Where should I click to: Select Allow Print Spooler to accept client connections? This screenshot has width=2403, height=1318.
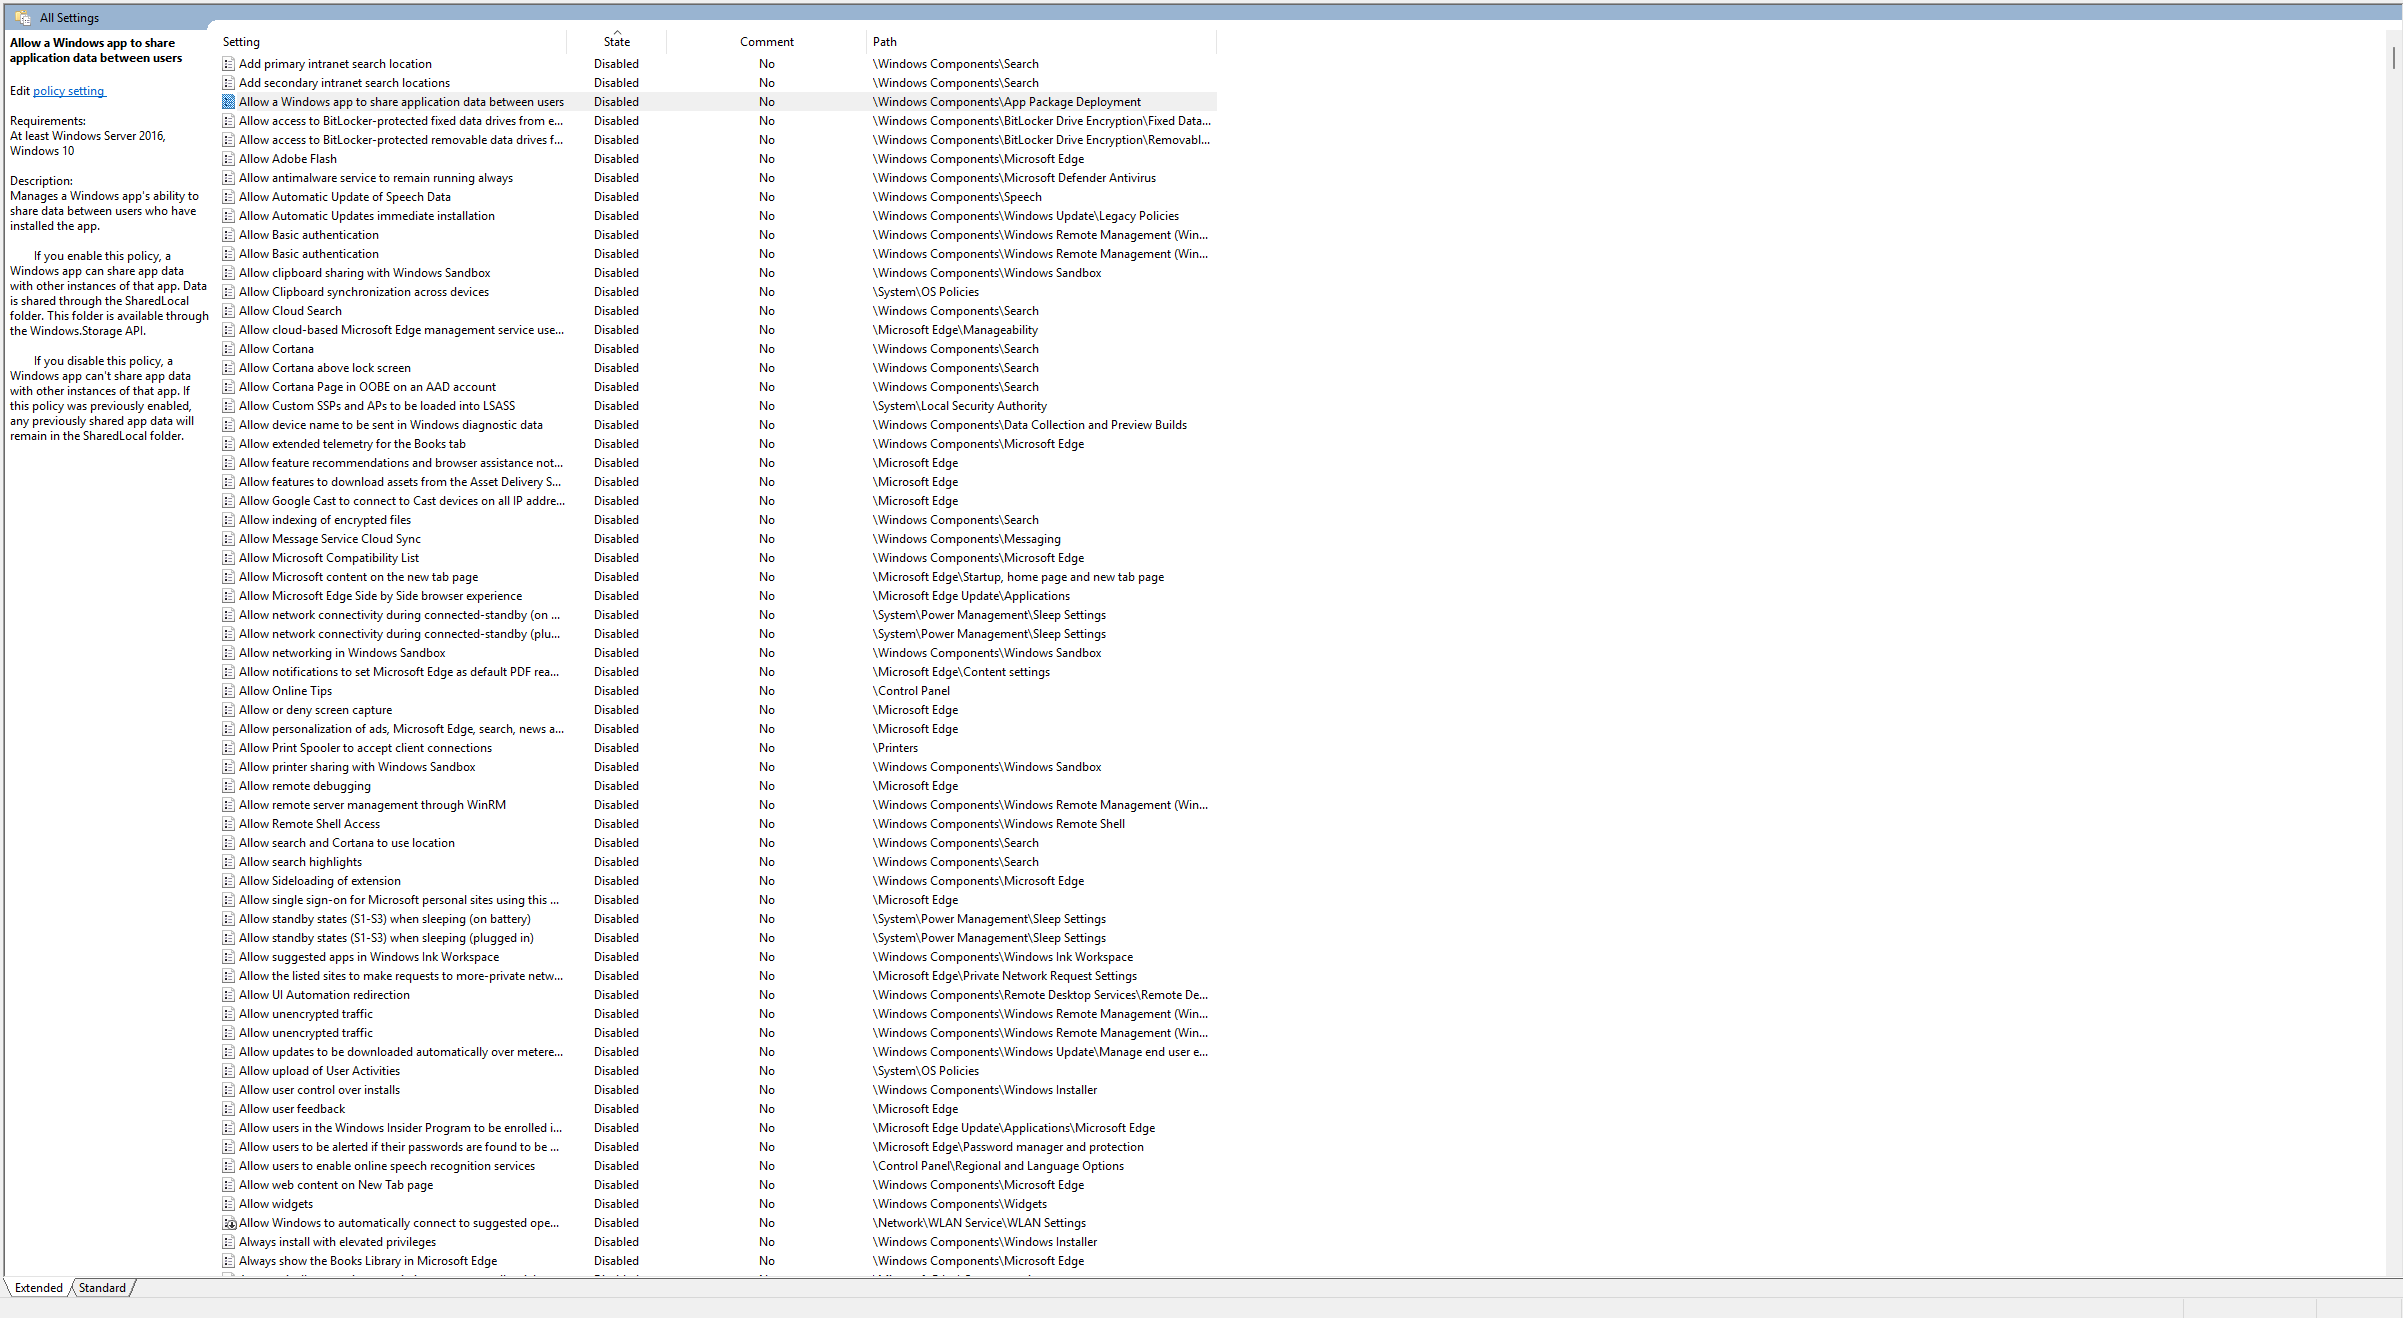point(366,748)
